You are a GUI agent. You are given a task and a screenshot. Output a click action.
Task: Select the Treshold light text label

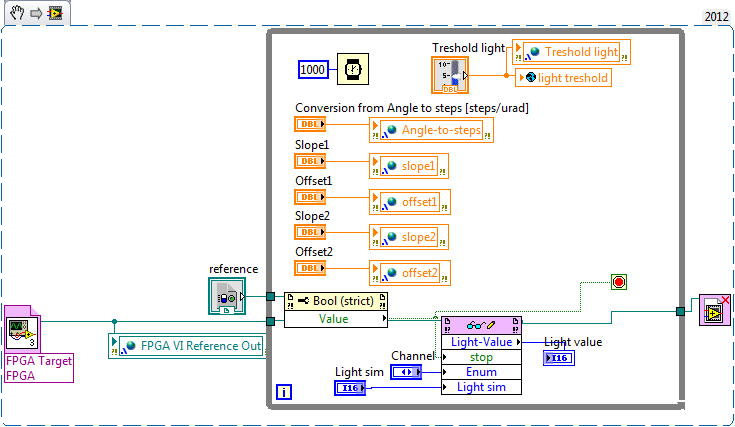click(468, 48)
